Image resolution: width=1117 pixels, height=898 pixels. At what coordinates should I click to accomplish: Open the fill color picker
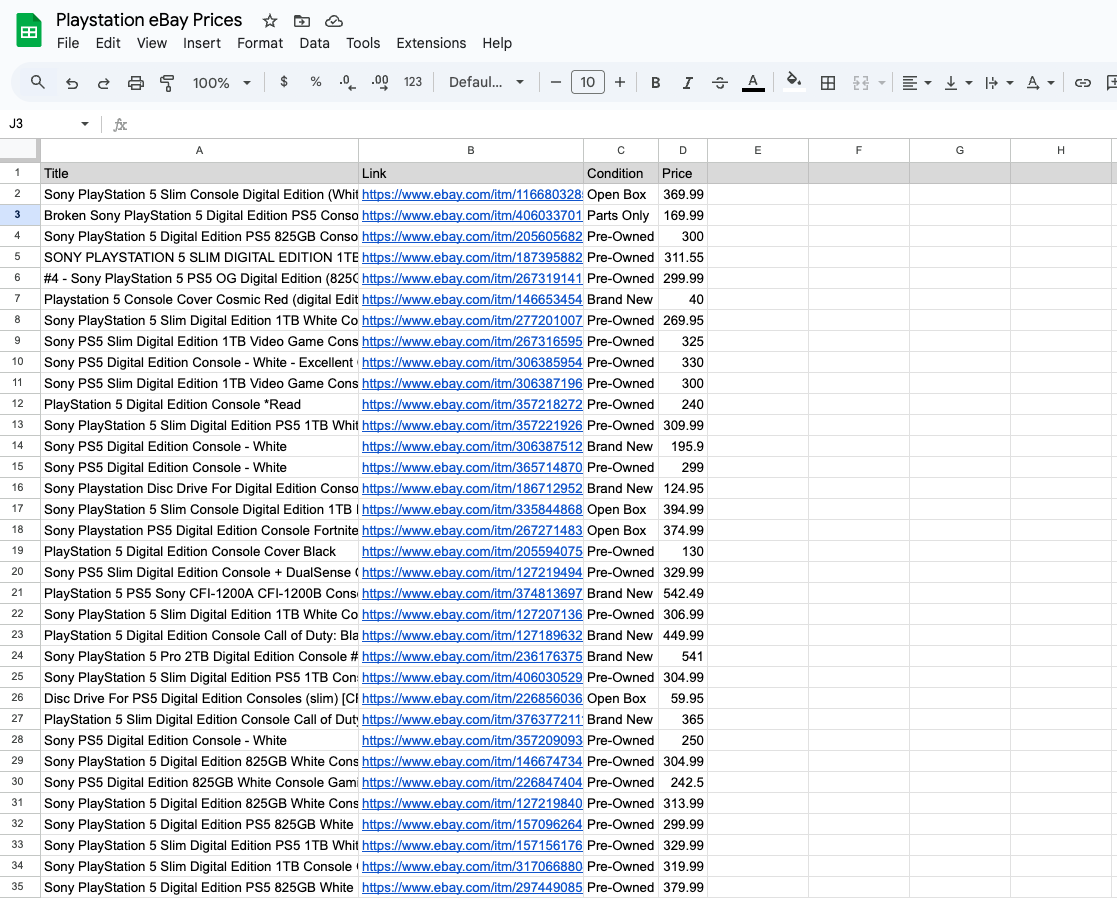pos(794,81)
